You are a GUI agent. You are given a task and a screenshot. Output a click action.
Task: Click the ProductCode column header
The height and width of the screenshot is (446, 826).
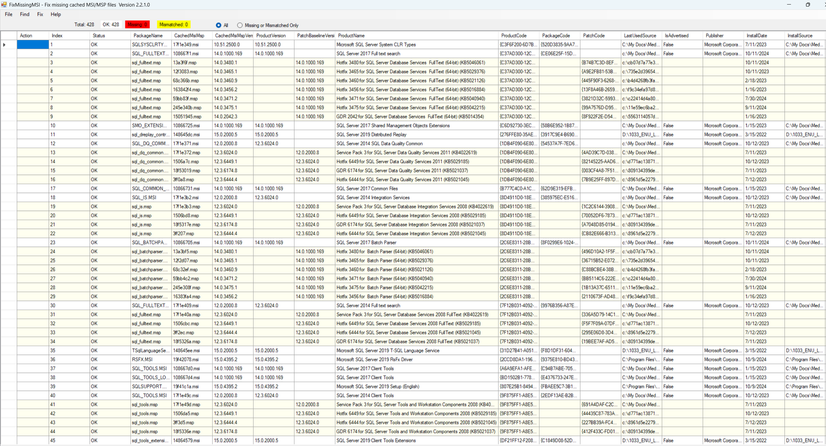(519, 35)
